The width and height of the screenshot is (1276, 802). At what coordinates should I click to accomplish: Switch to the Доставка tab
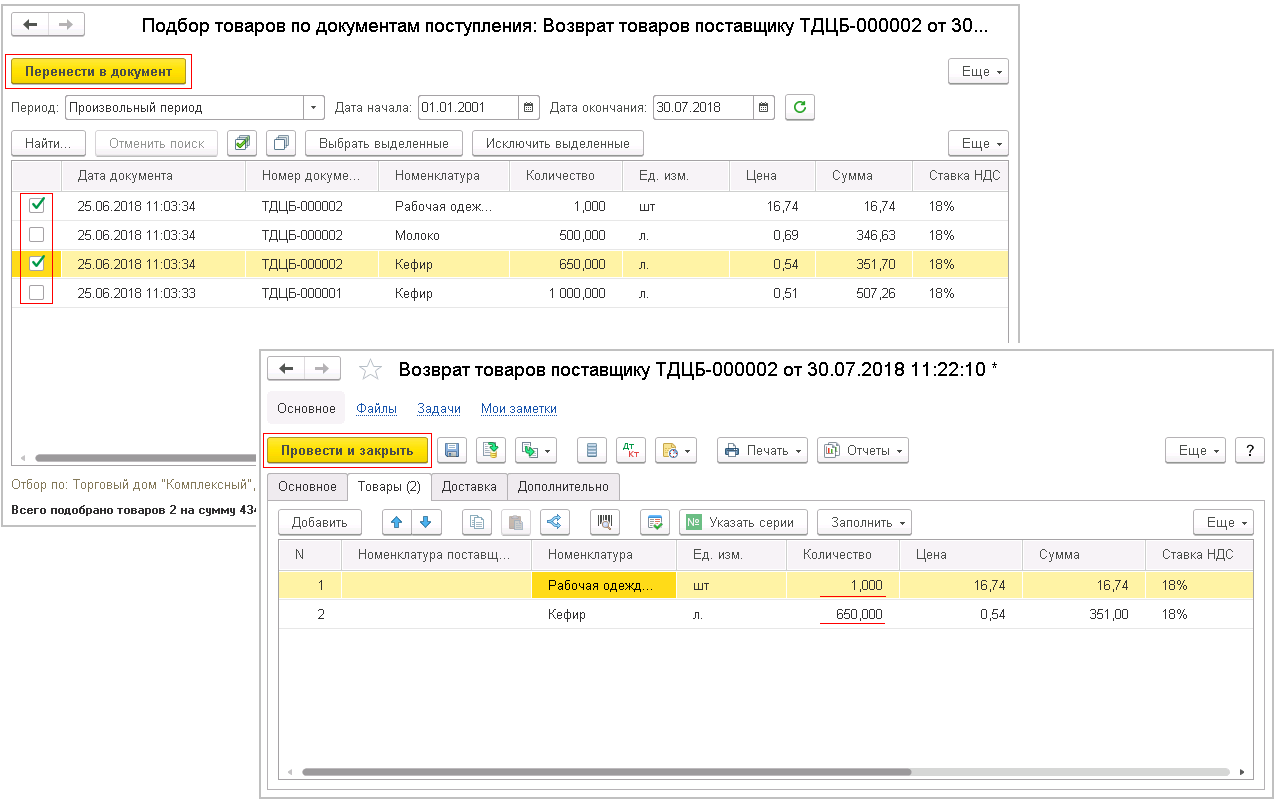[x=469, y=487]
